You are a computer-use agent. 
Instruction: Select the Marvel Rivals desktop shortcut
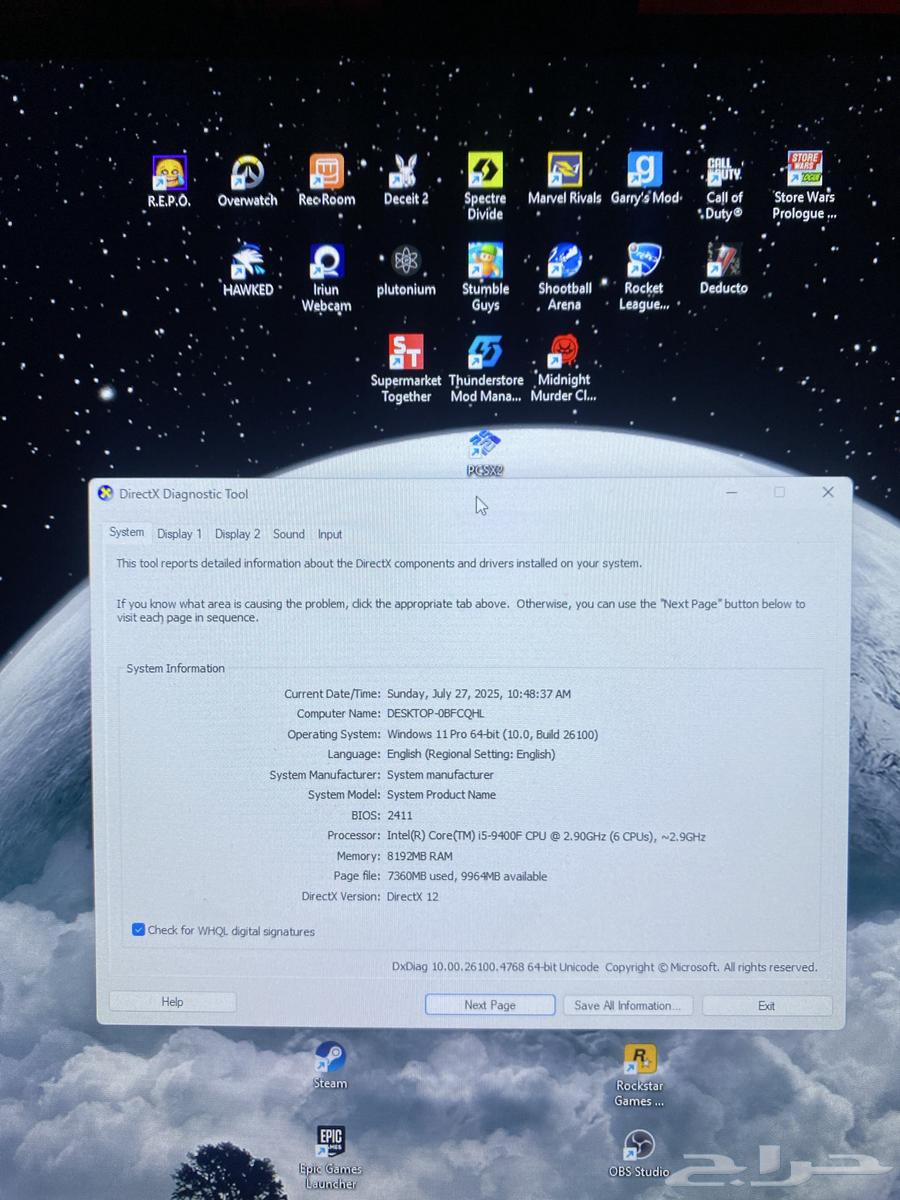(565, 179)
